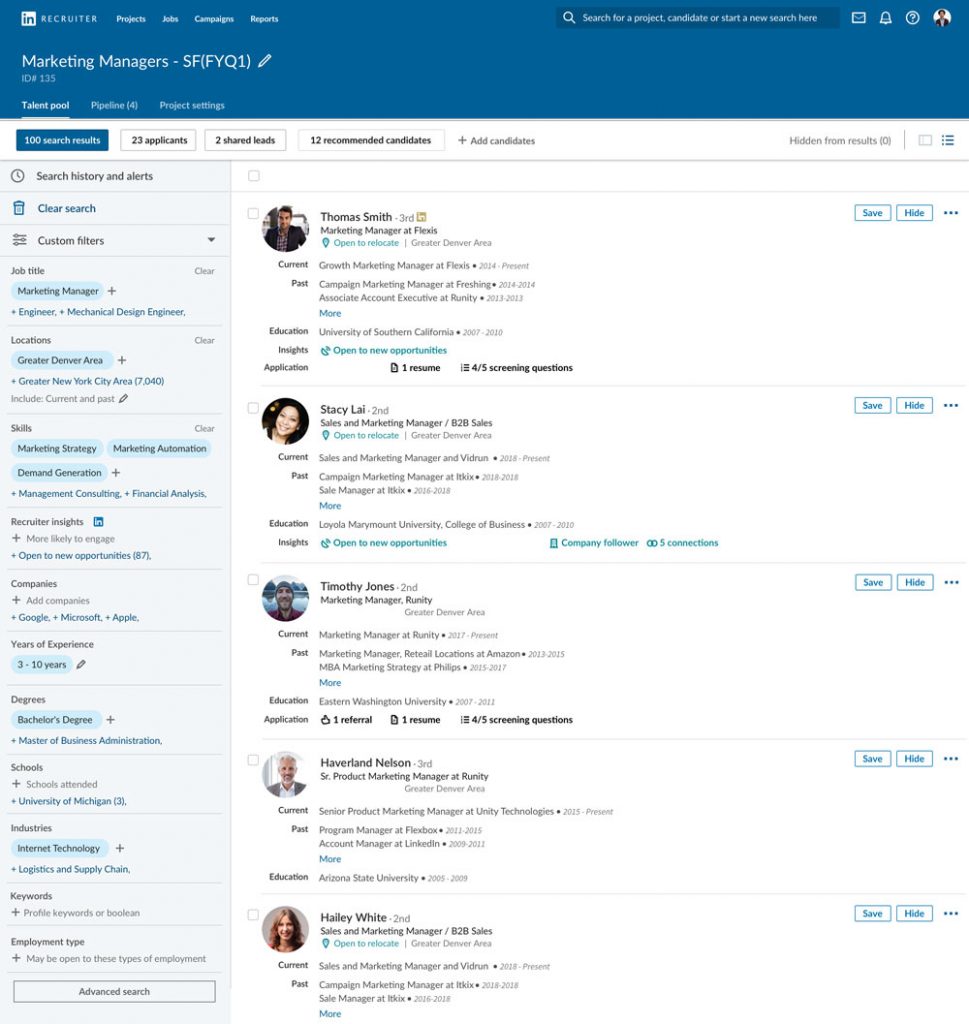Viewport: 969px width, 1024px height.
Task: Select the Thomas Smith checkbox
Action: click(253, 213)
